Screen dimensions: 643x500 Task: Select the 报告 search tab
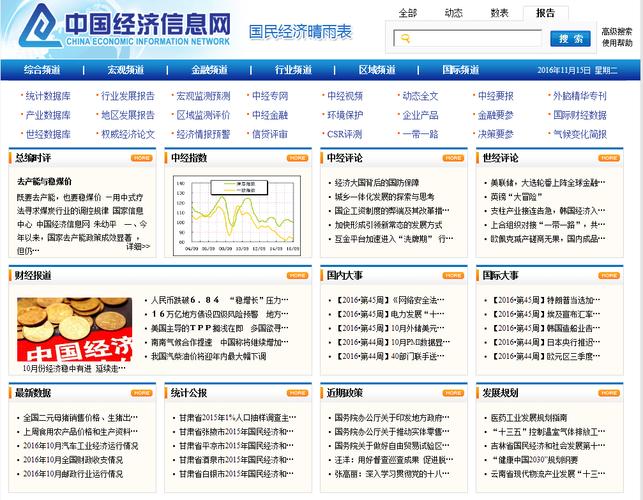tap(545, 13)
